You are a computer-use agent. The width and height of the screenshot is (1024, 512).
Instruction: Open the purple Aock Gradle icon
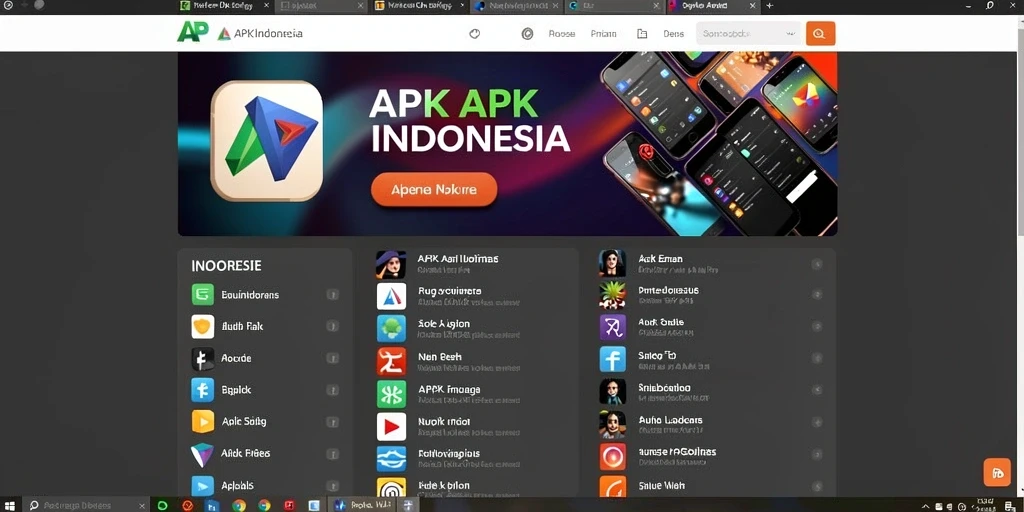613,327
